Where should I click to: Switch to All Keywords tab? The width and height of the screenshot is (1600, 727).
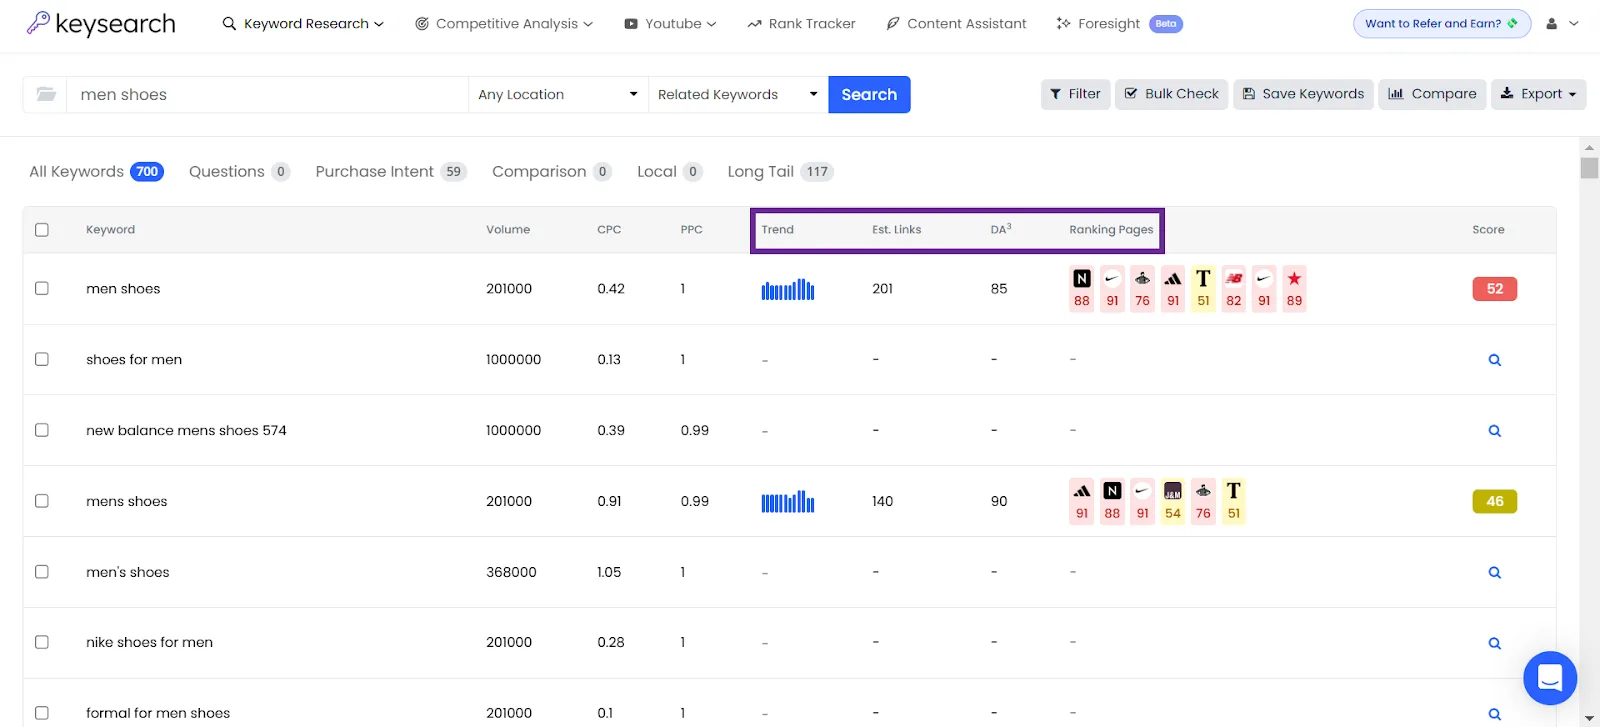[96, 171]
